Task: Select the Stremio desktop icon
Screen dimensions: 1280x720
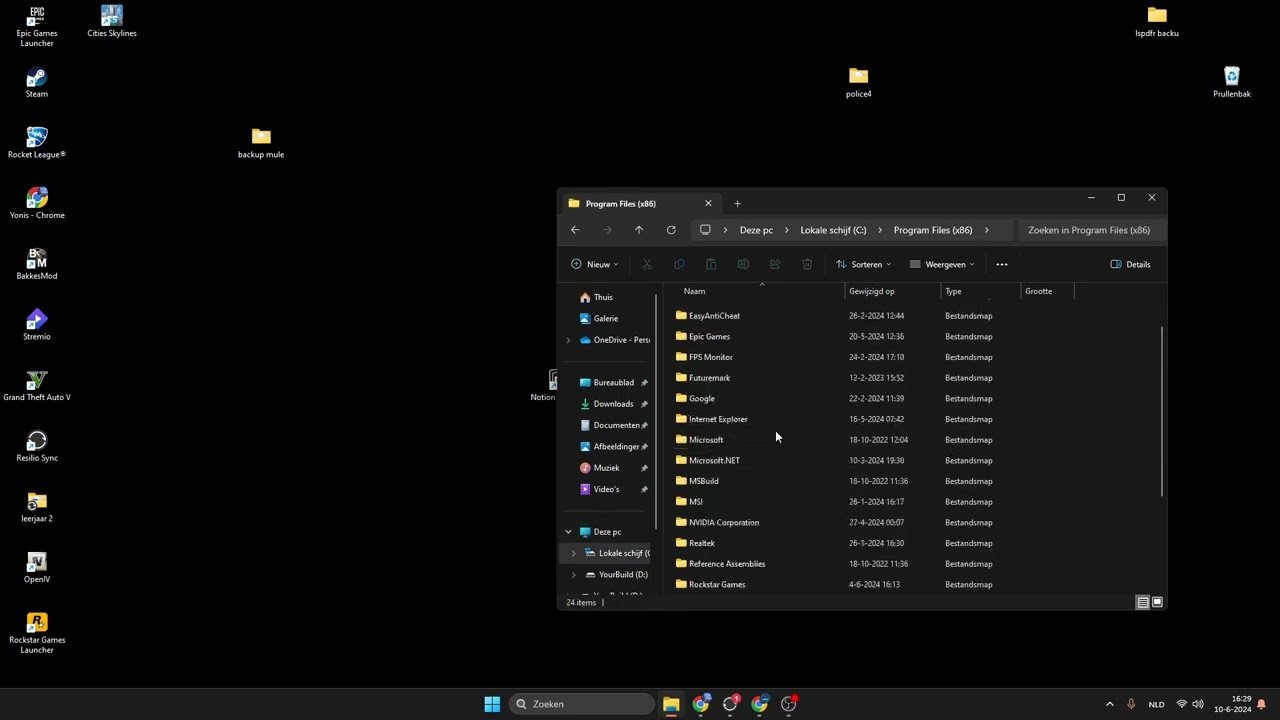Action: point(37,325)
